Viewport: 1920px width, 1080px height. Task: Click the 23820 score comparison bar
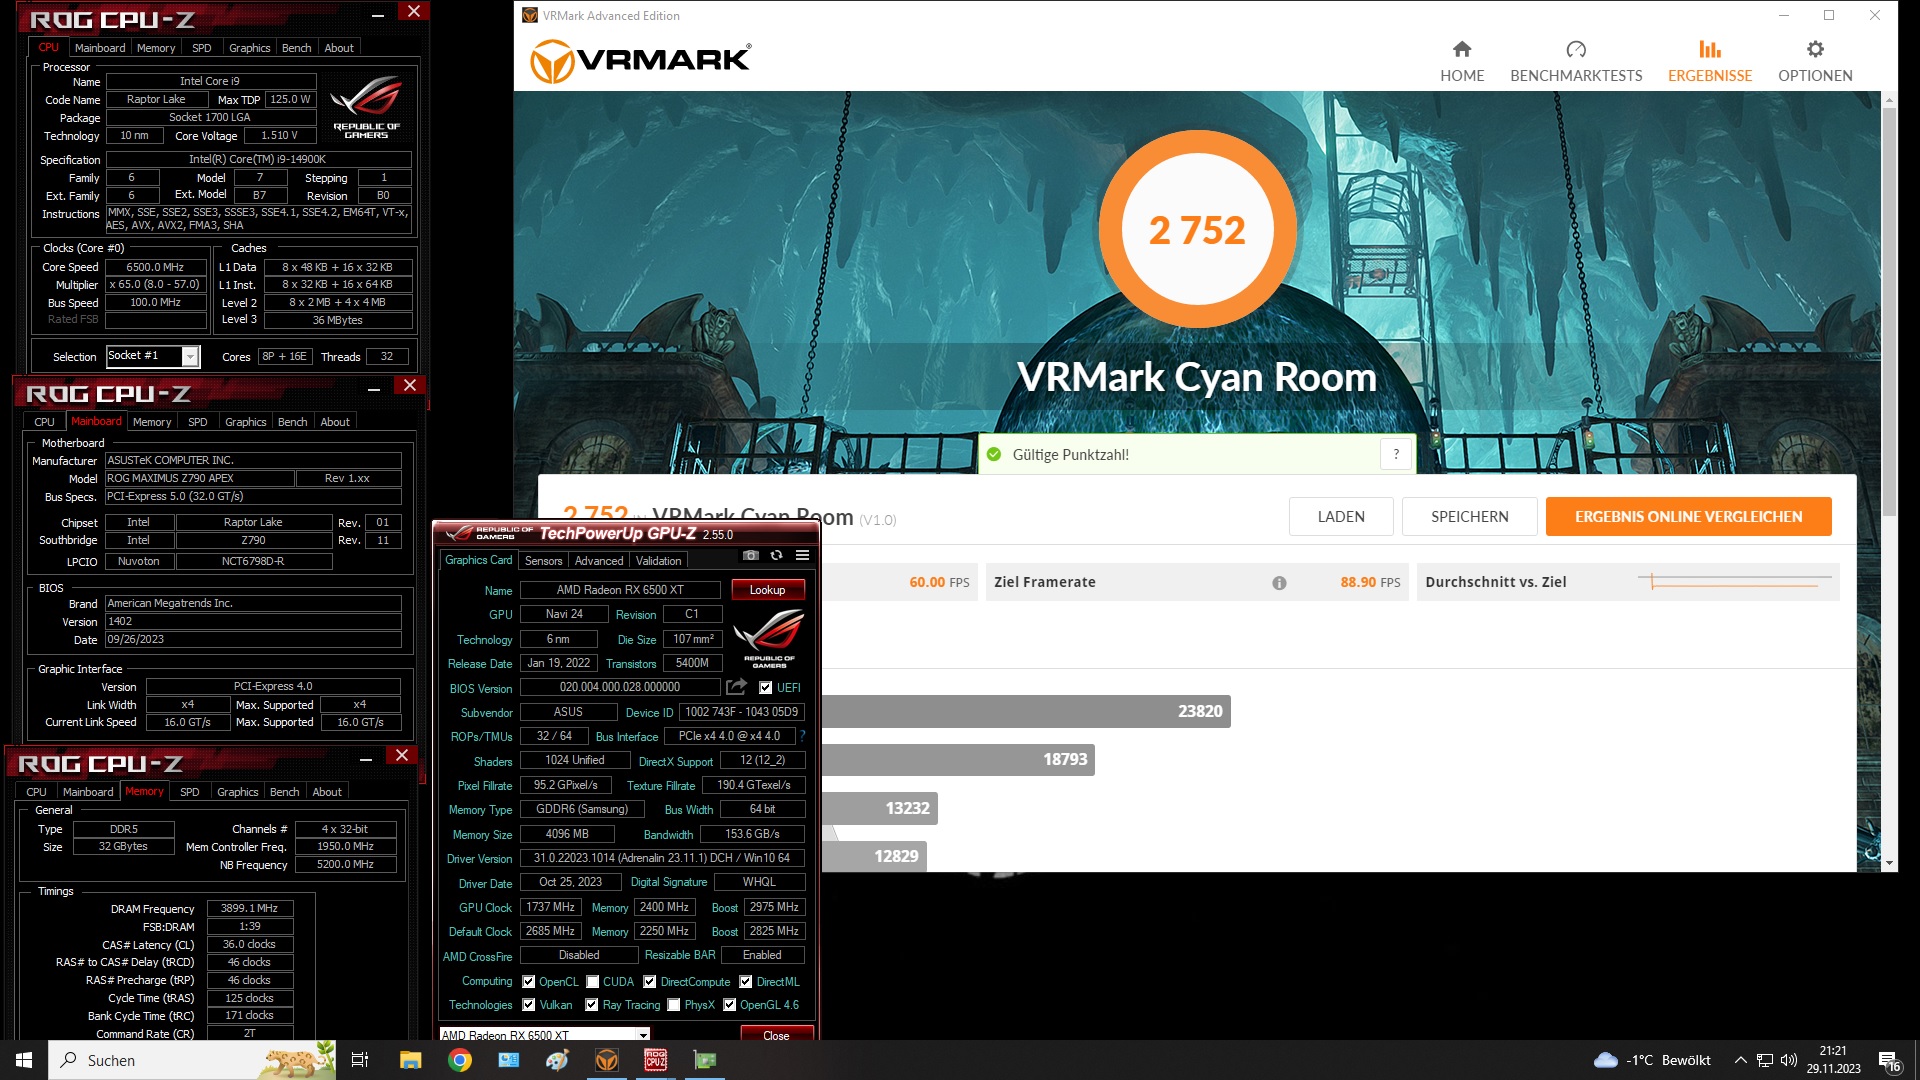pyautogui.click(x=1025, y=711)
